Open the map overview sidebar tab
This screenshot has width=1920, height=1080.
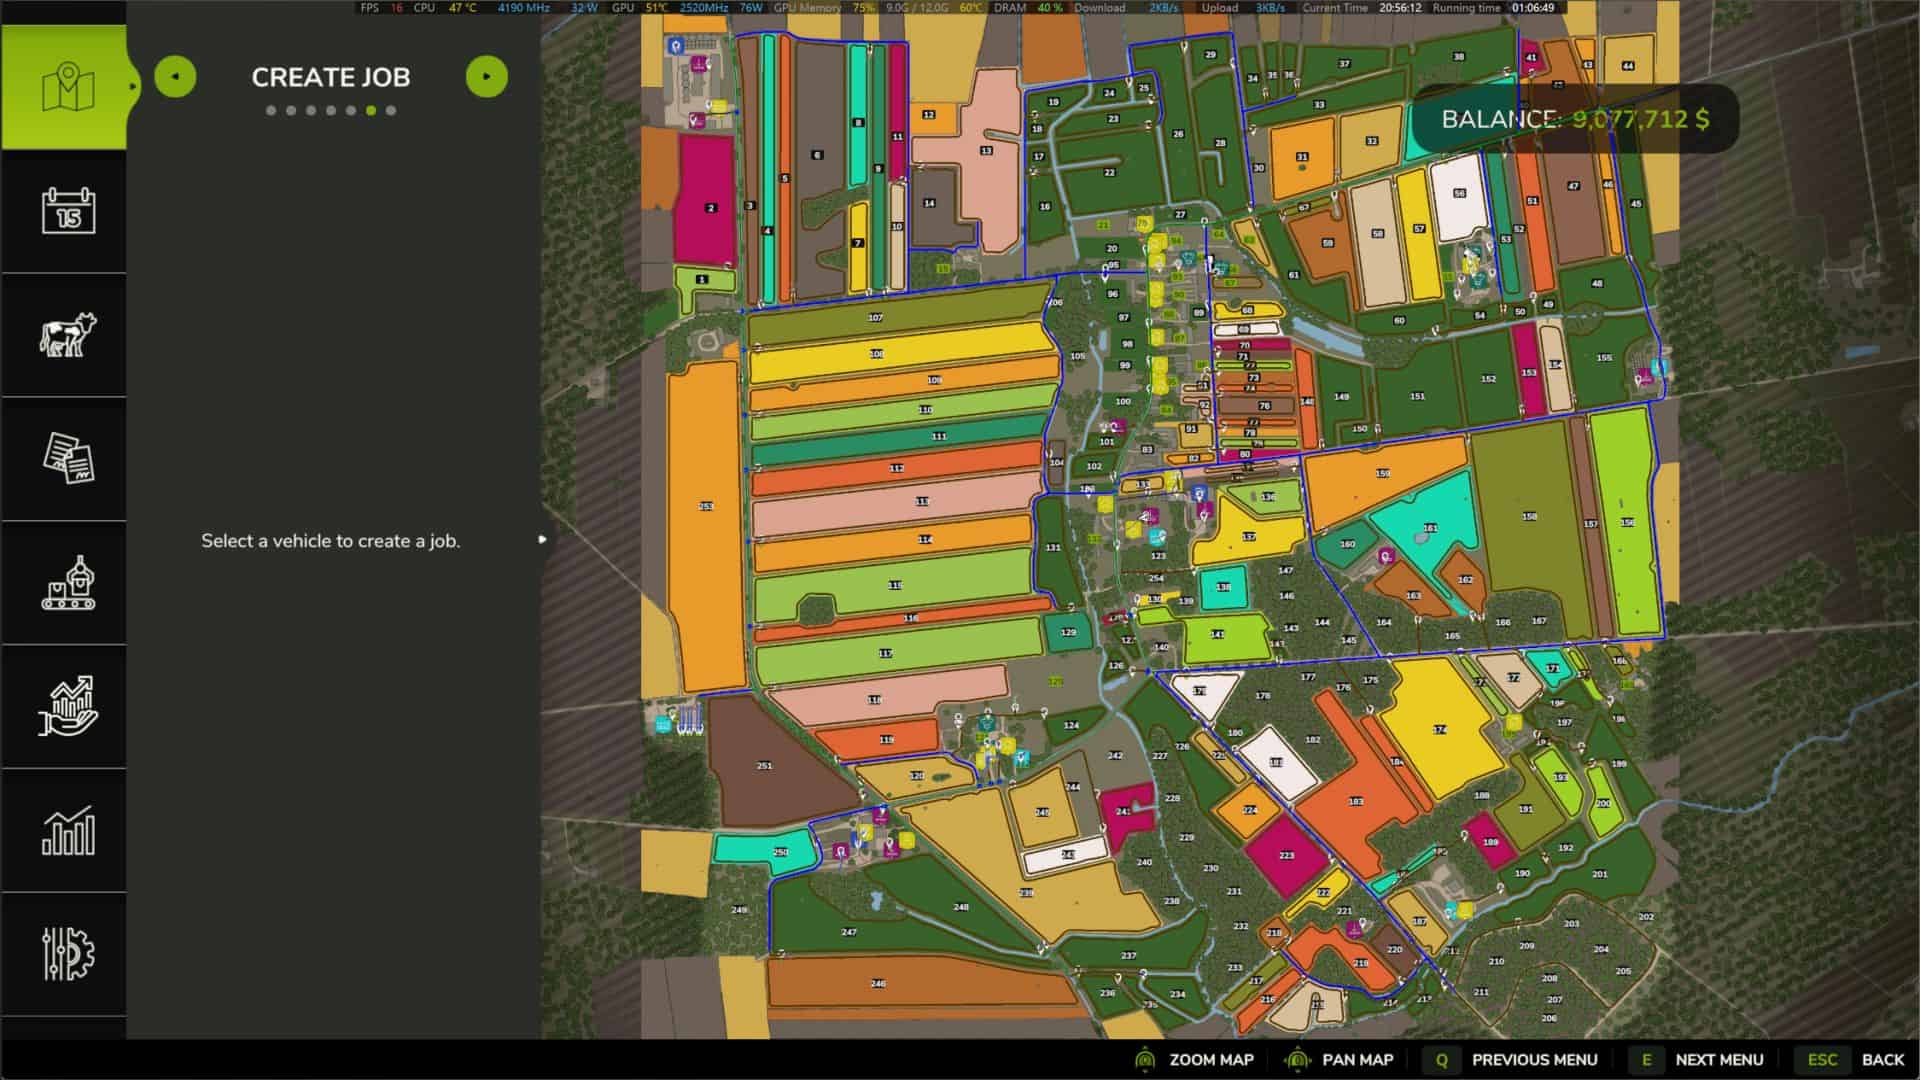pos(67,87)
